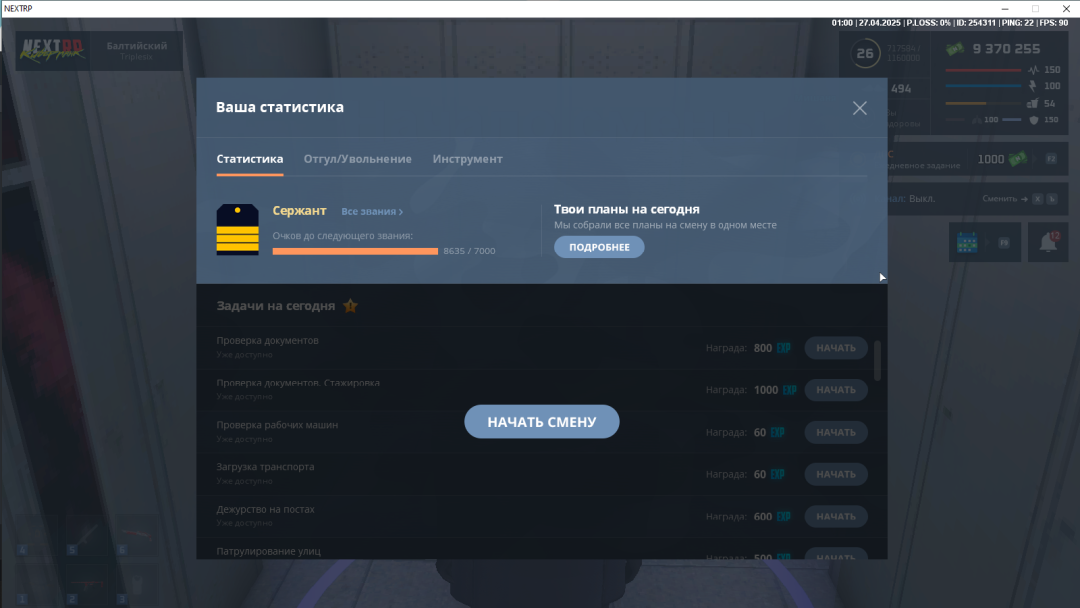Close the Ваша статистика dialog with X
The height and width of the screenshot is (608, 1080).
click(859, 108)
